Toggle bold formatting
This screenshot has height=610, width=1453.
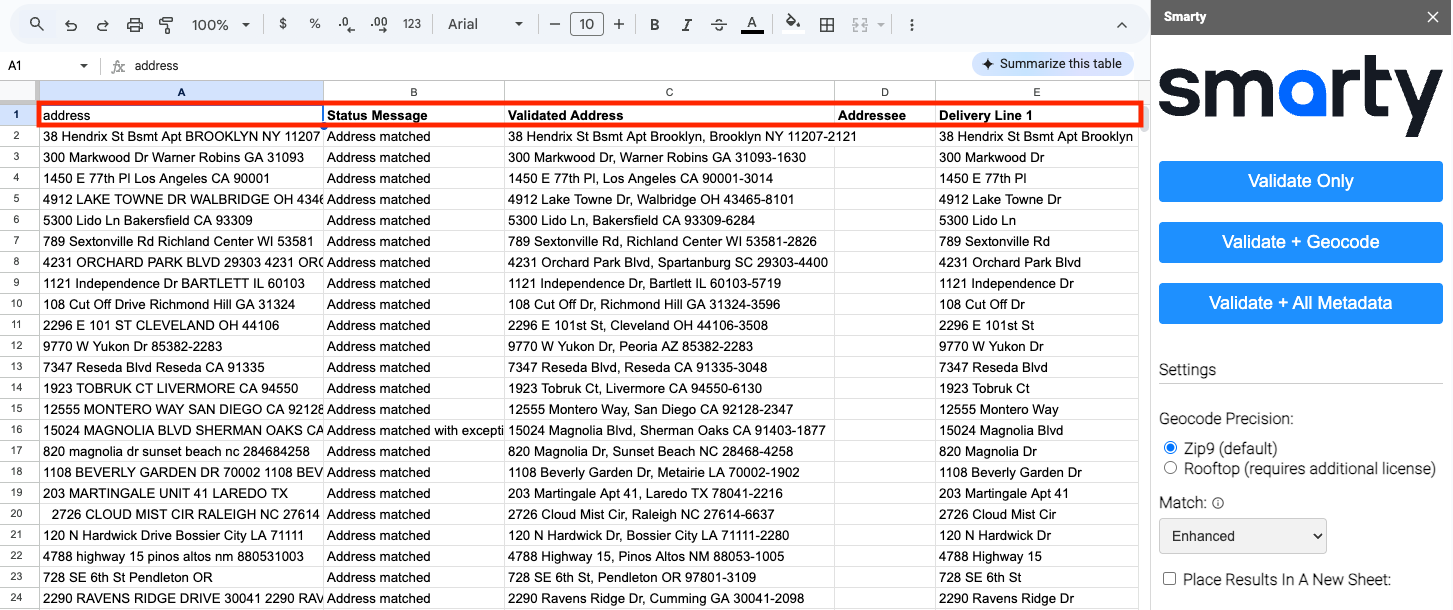pos(654,24)
